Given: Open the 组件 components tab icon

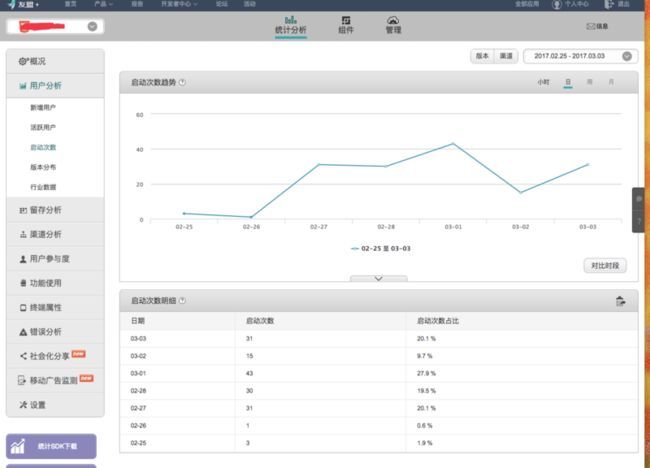Looking at the screenshot, I should (346, 20).
